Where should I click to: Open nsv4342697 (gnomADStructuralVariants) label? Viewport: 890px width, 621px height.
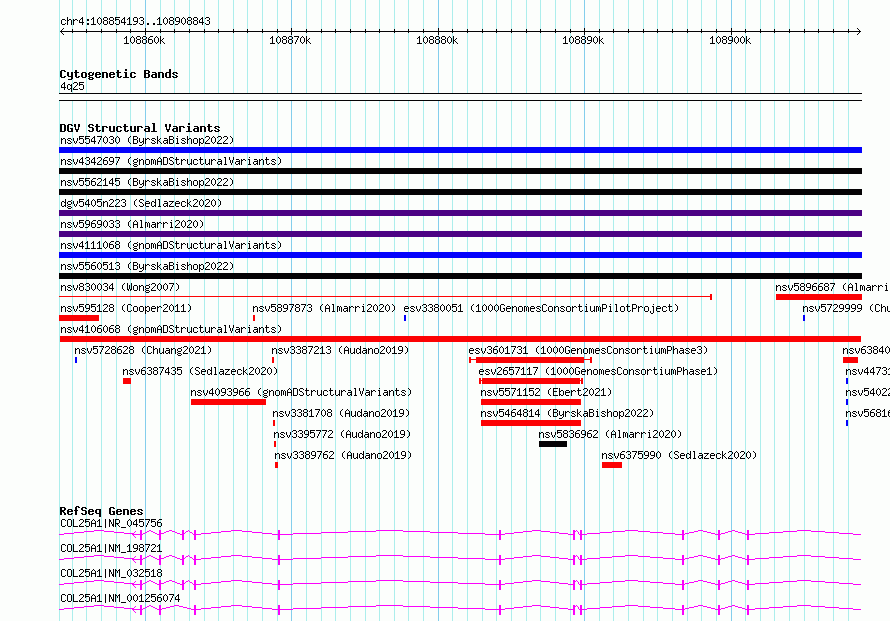click(171, 161)
